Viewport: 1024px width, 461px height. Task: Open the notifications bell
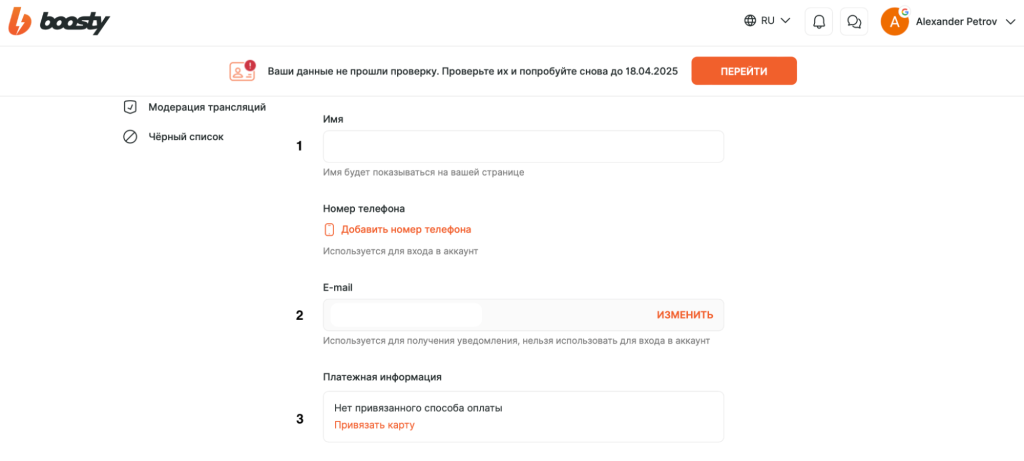tap(818, 21)
